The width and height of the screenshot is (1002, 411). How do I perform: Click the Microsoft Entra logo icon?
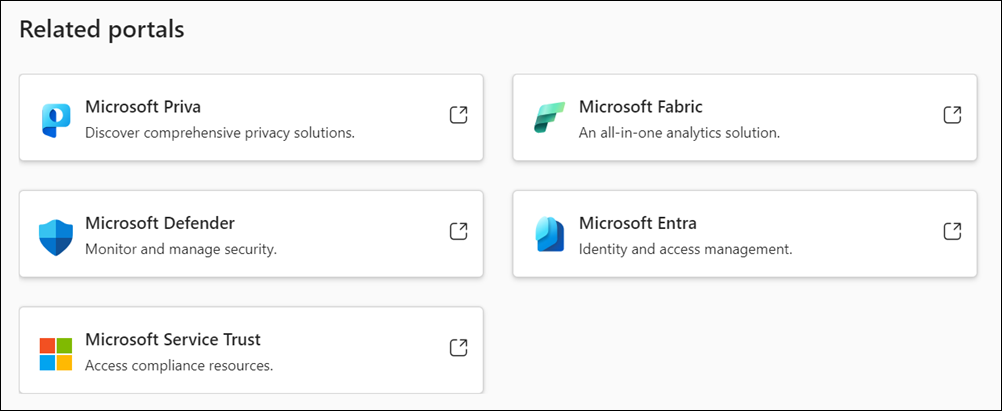[x=550, y=234]
